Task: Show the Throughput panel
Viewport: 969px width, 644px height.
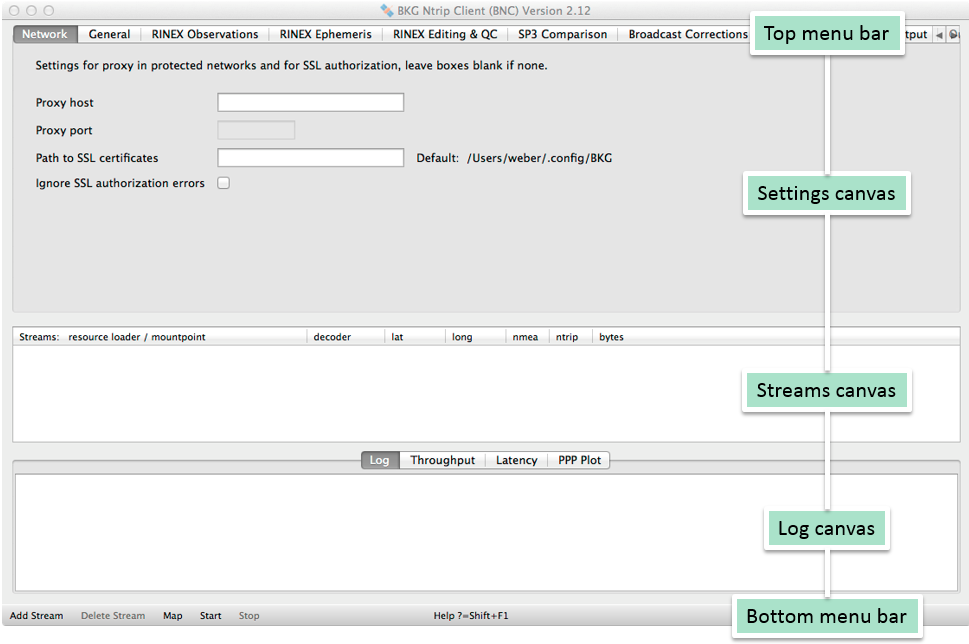Action: [x=442, y=460]
